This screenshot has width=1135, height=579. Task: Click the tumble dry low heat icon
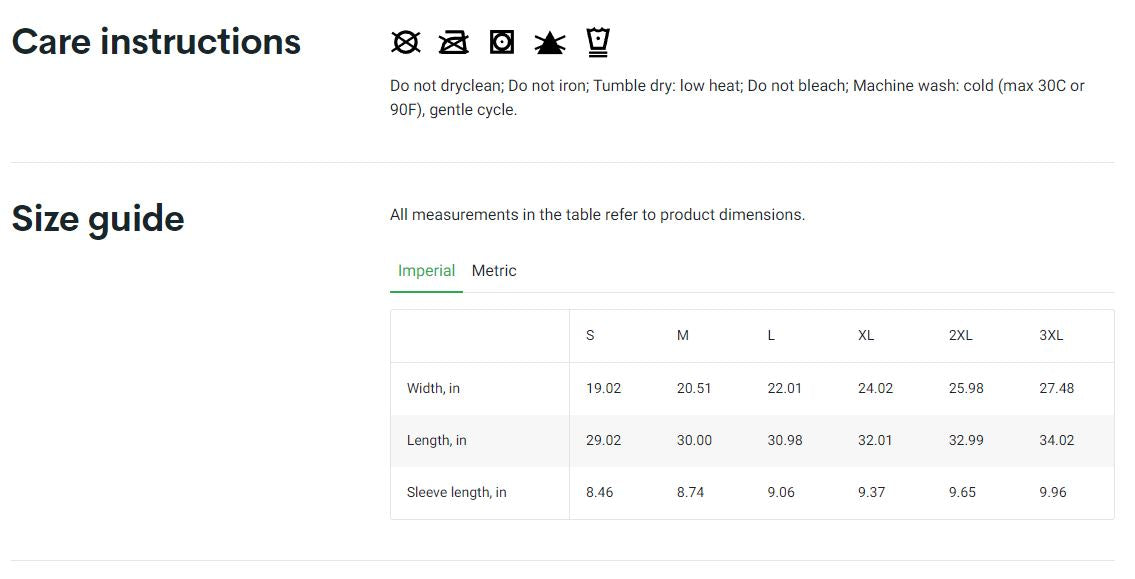pyautogui.click(x=502, y=42)
